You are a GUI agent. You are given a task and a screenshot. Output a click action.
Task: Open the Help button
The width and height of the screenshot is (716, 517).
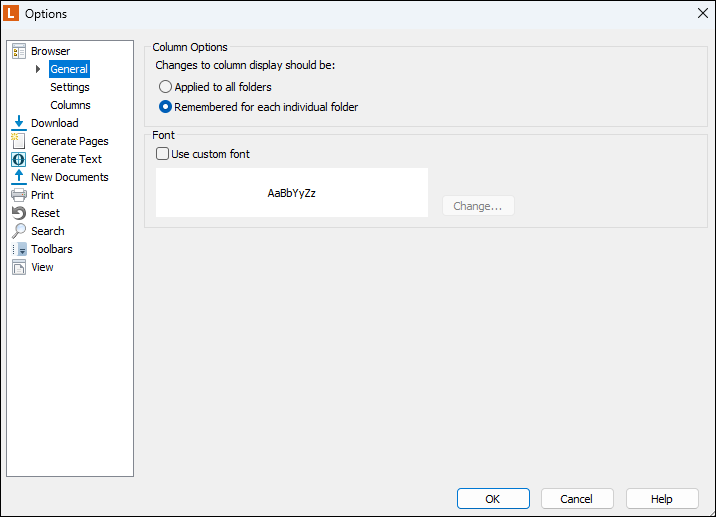[662, 499]
